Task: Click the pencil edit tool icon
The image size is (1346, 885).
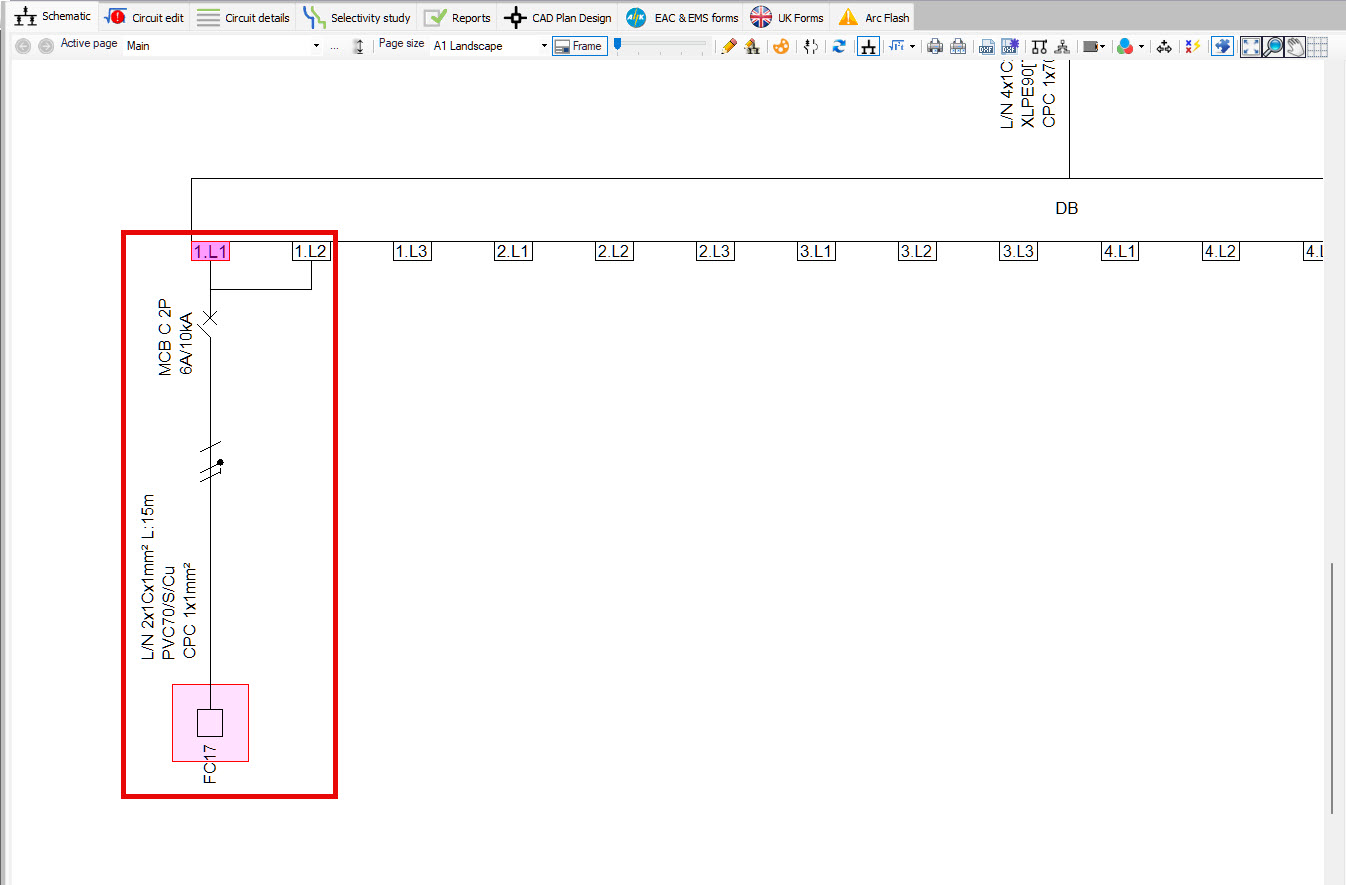Action: pyautogui.click(x=729, y=46)
